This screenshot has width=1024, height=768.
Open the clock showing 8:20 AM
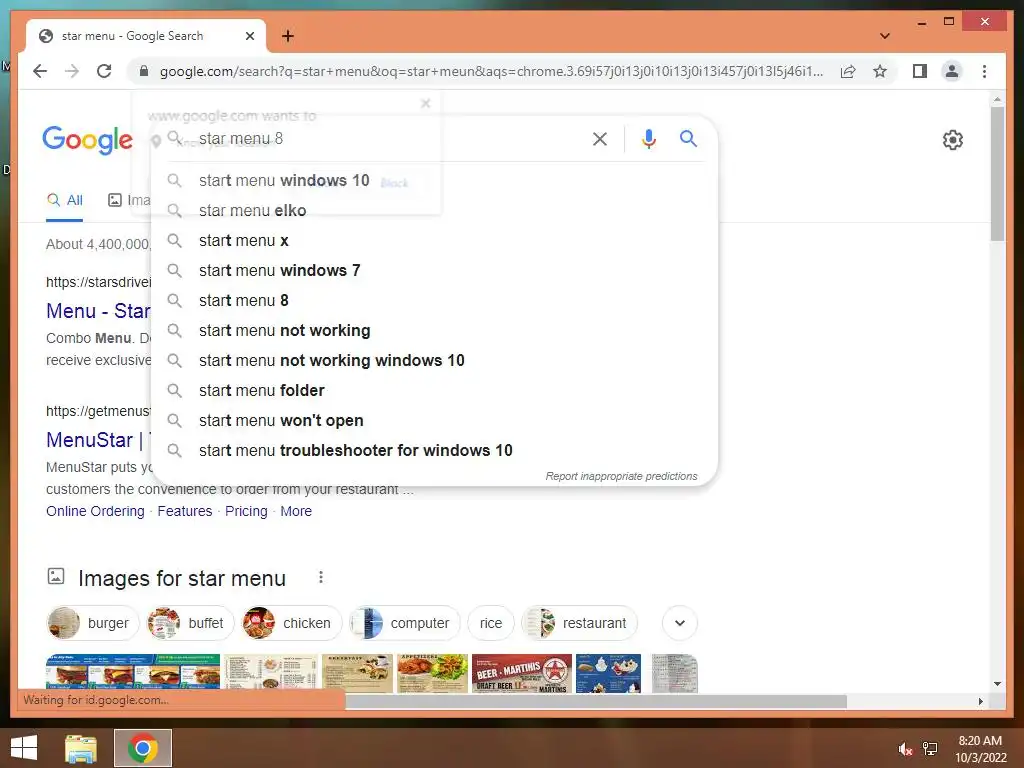[980, 748]
